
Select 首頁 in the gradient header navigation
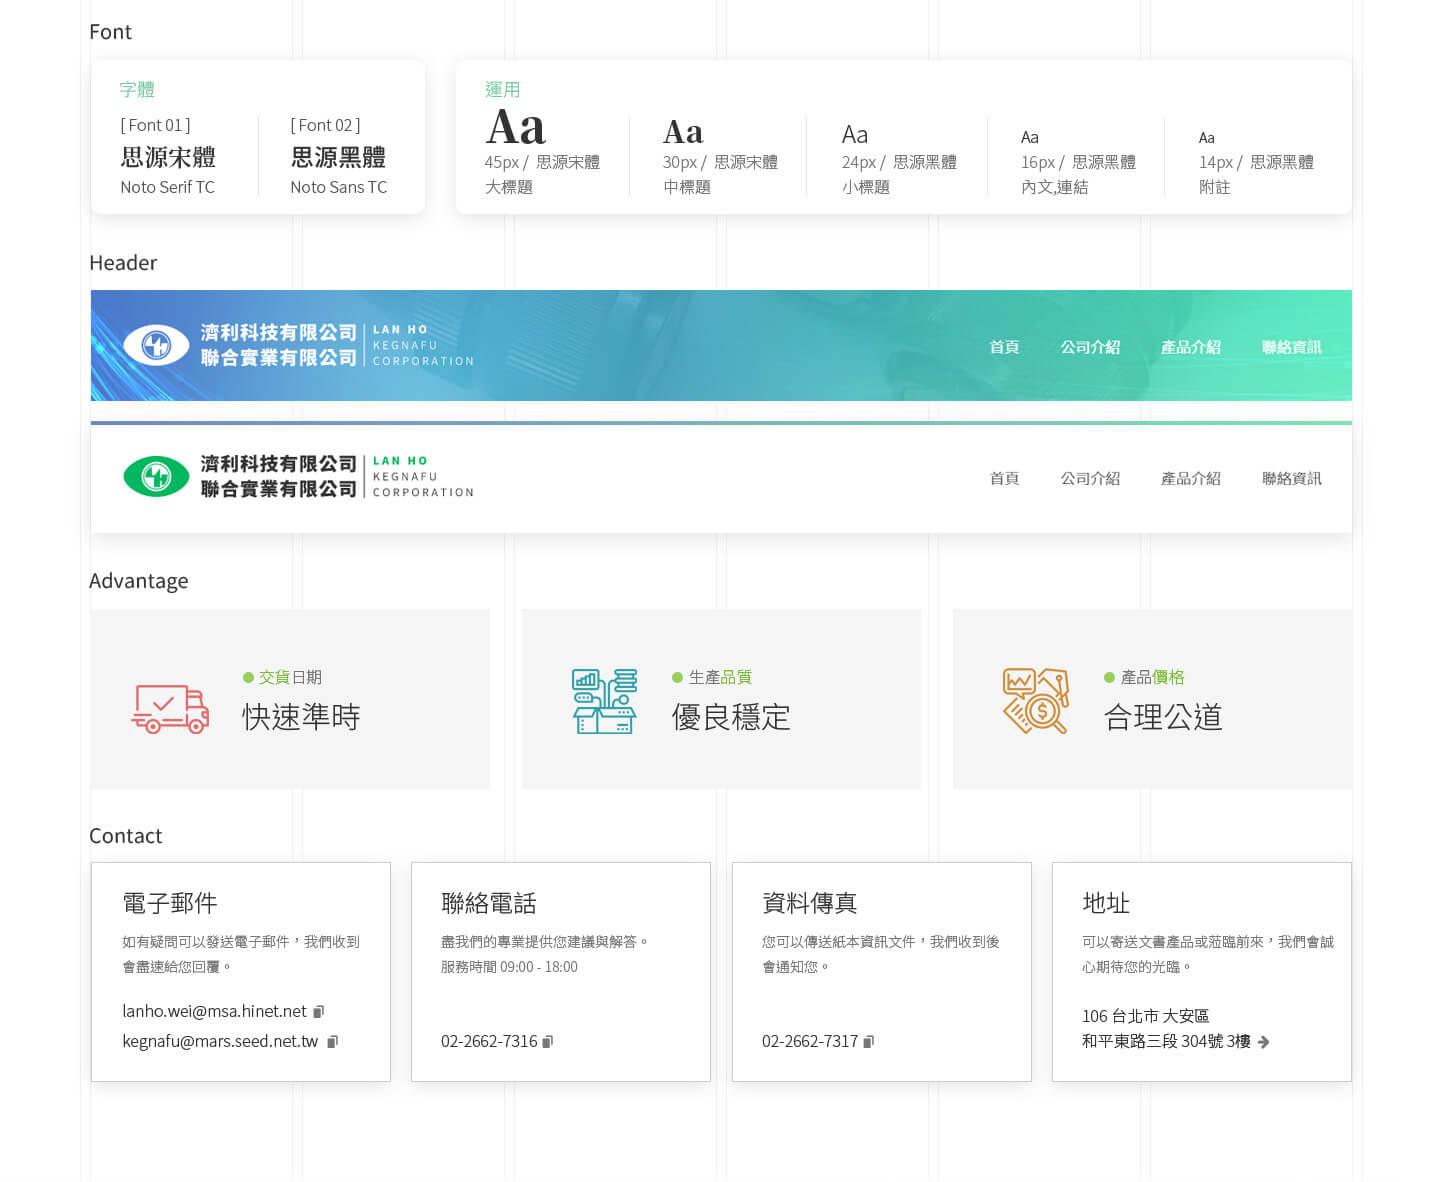(1004, 347)
